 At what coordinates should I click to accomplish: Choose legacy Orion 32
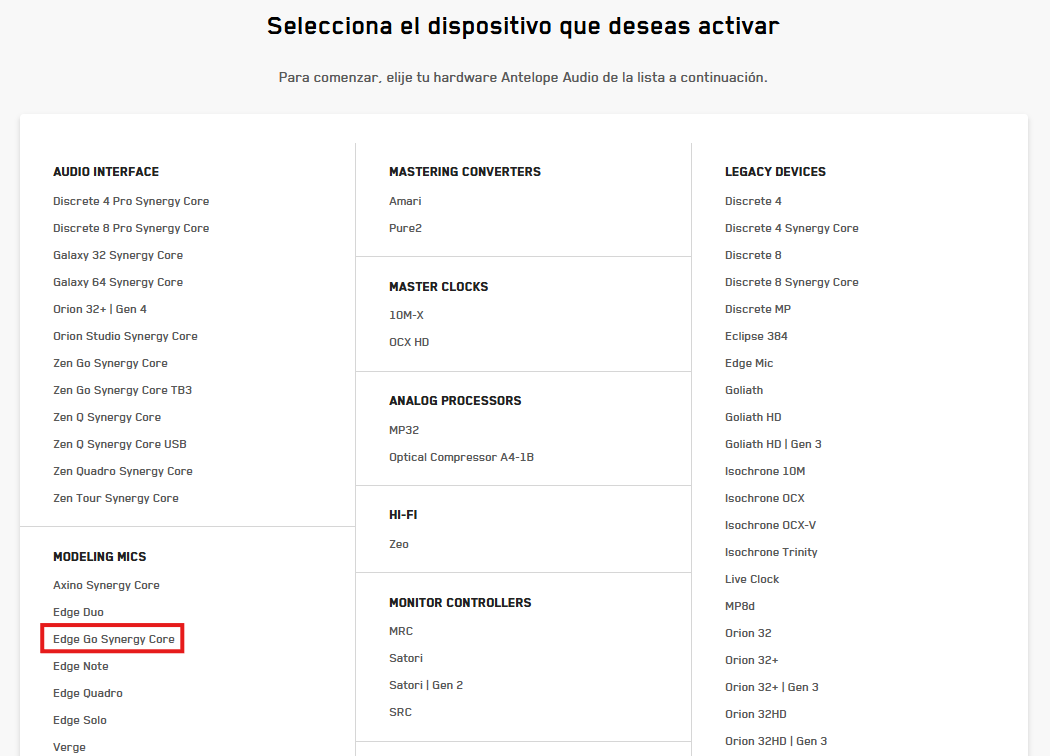click(748, 633)
